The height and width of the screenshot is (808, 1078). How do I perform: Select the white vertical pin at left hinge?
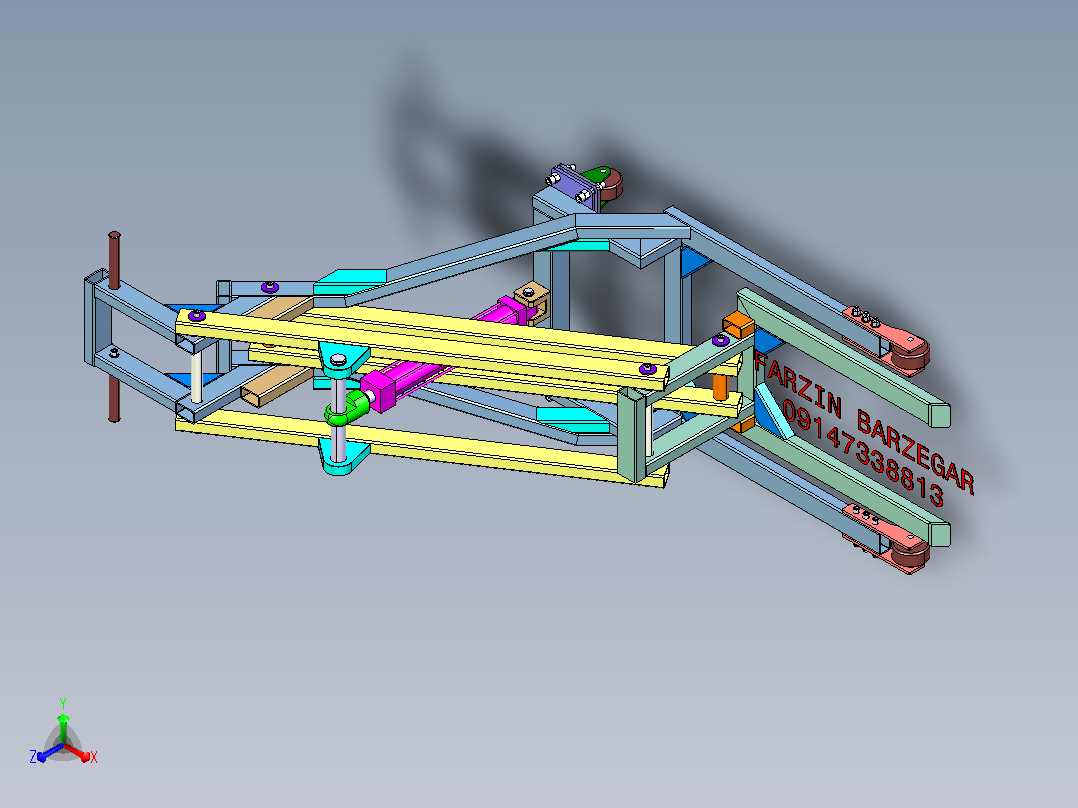coord(197,377)
